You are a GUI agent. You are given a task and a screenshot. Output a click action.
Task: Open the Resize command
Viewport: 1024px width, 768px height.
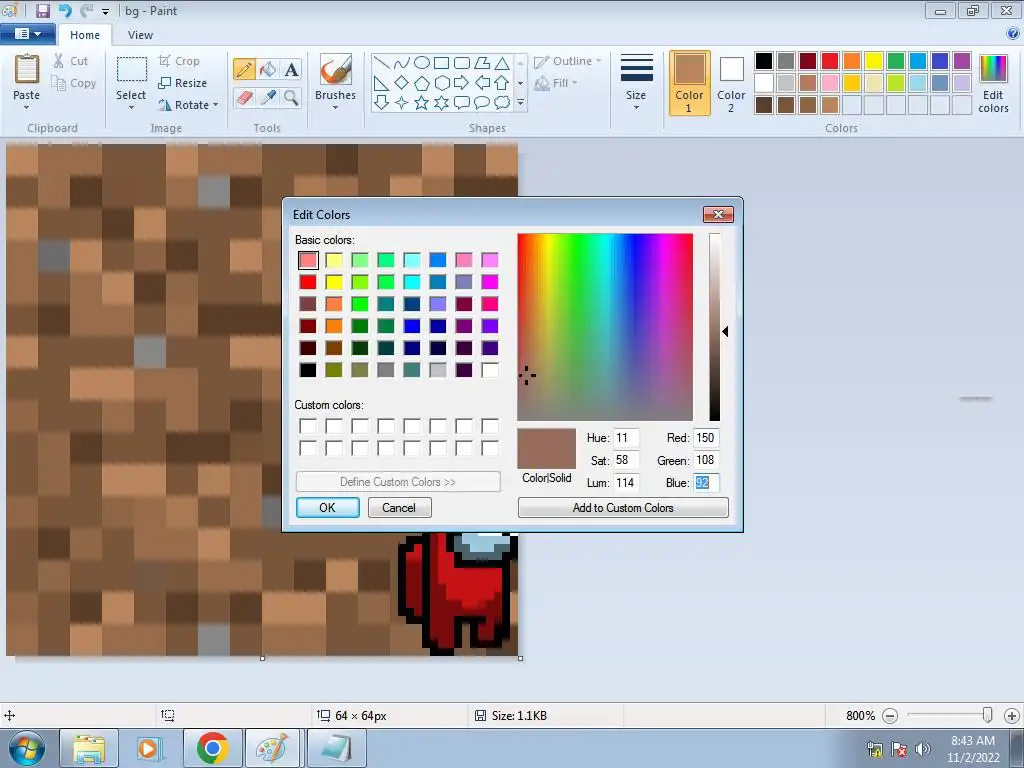pyautogui.click(x=183, y=83)
